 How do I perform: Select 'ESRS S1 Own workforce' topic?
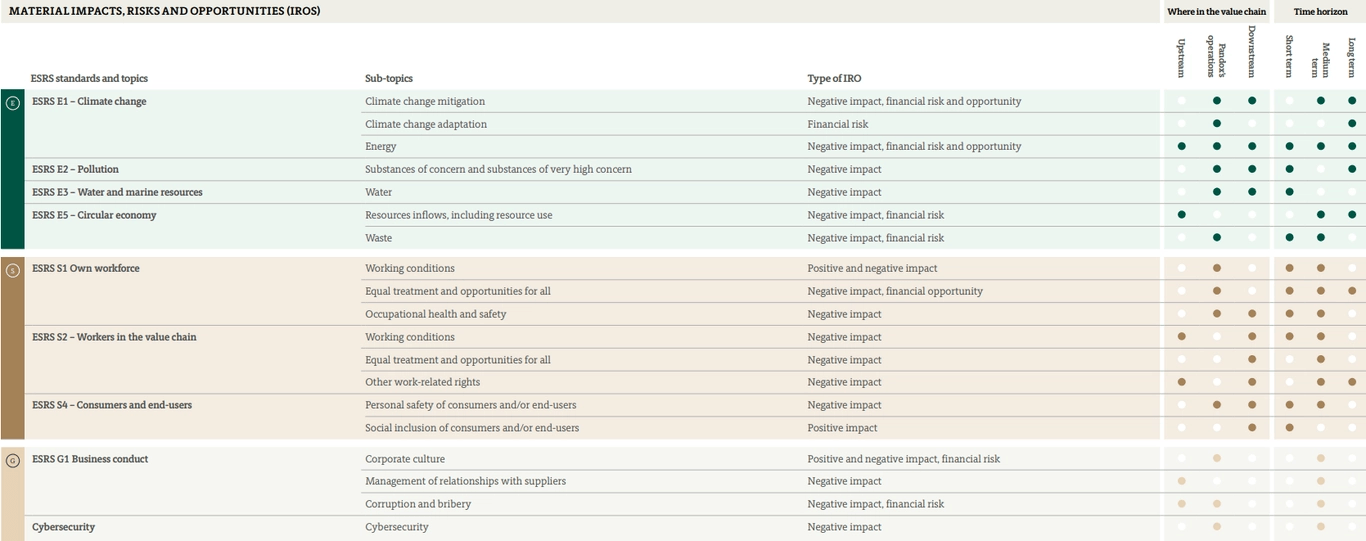86,268
